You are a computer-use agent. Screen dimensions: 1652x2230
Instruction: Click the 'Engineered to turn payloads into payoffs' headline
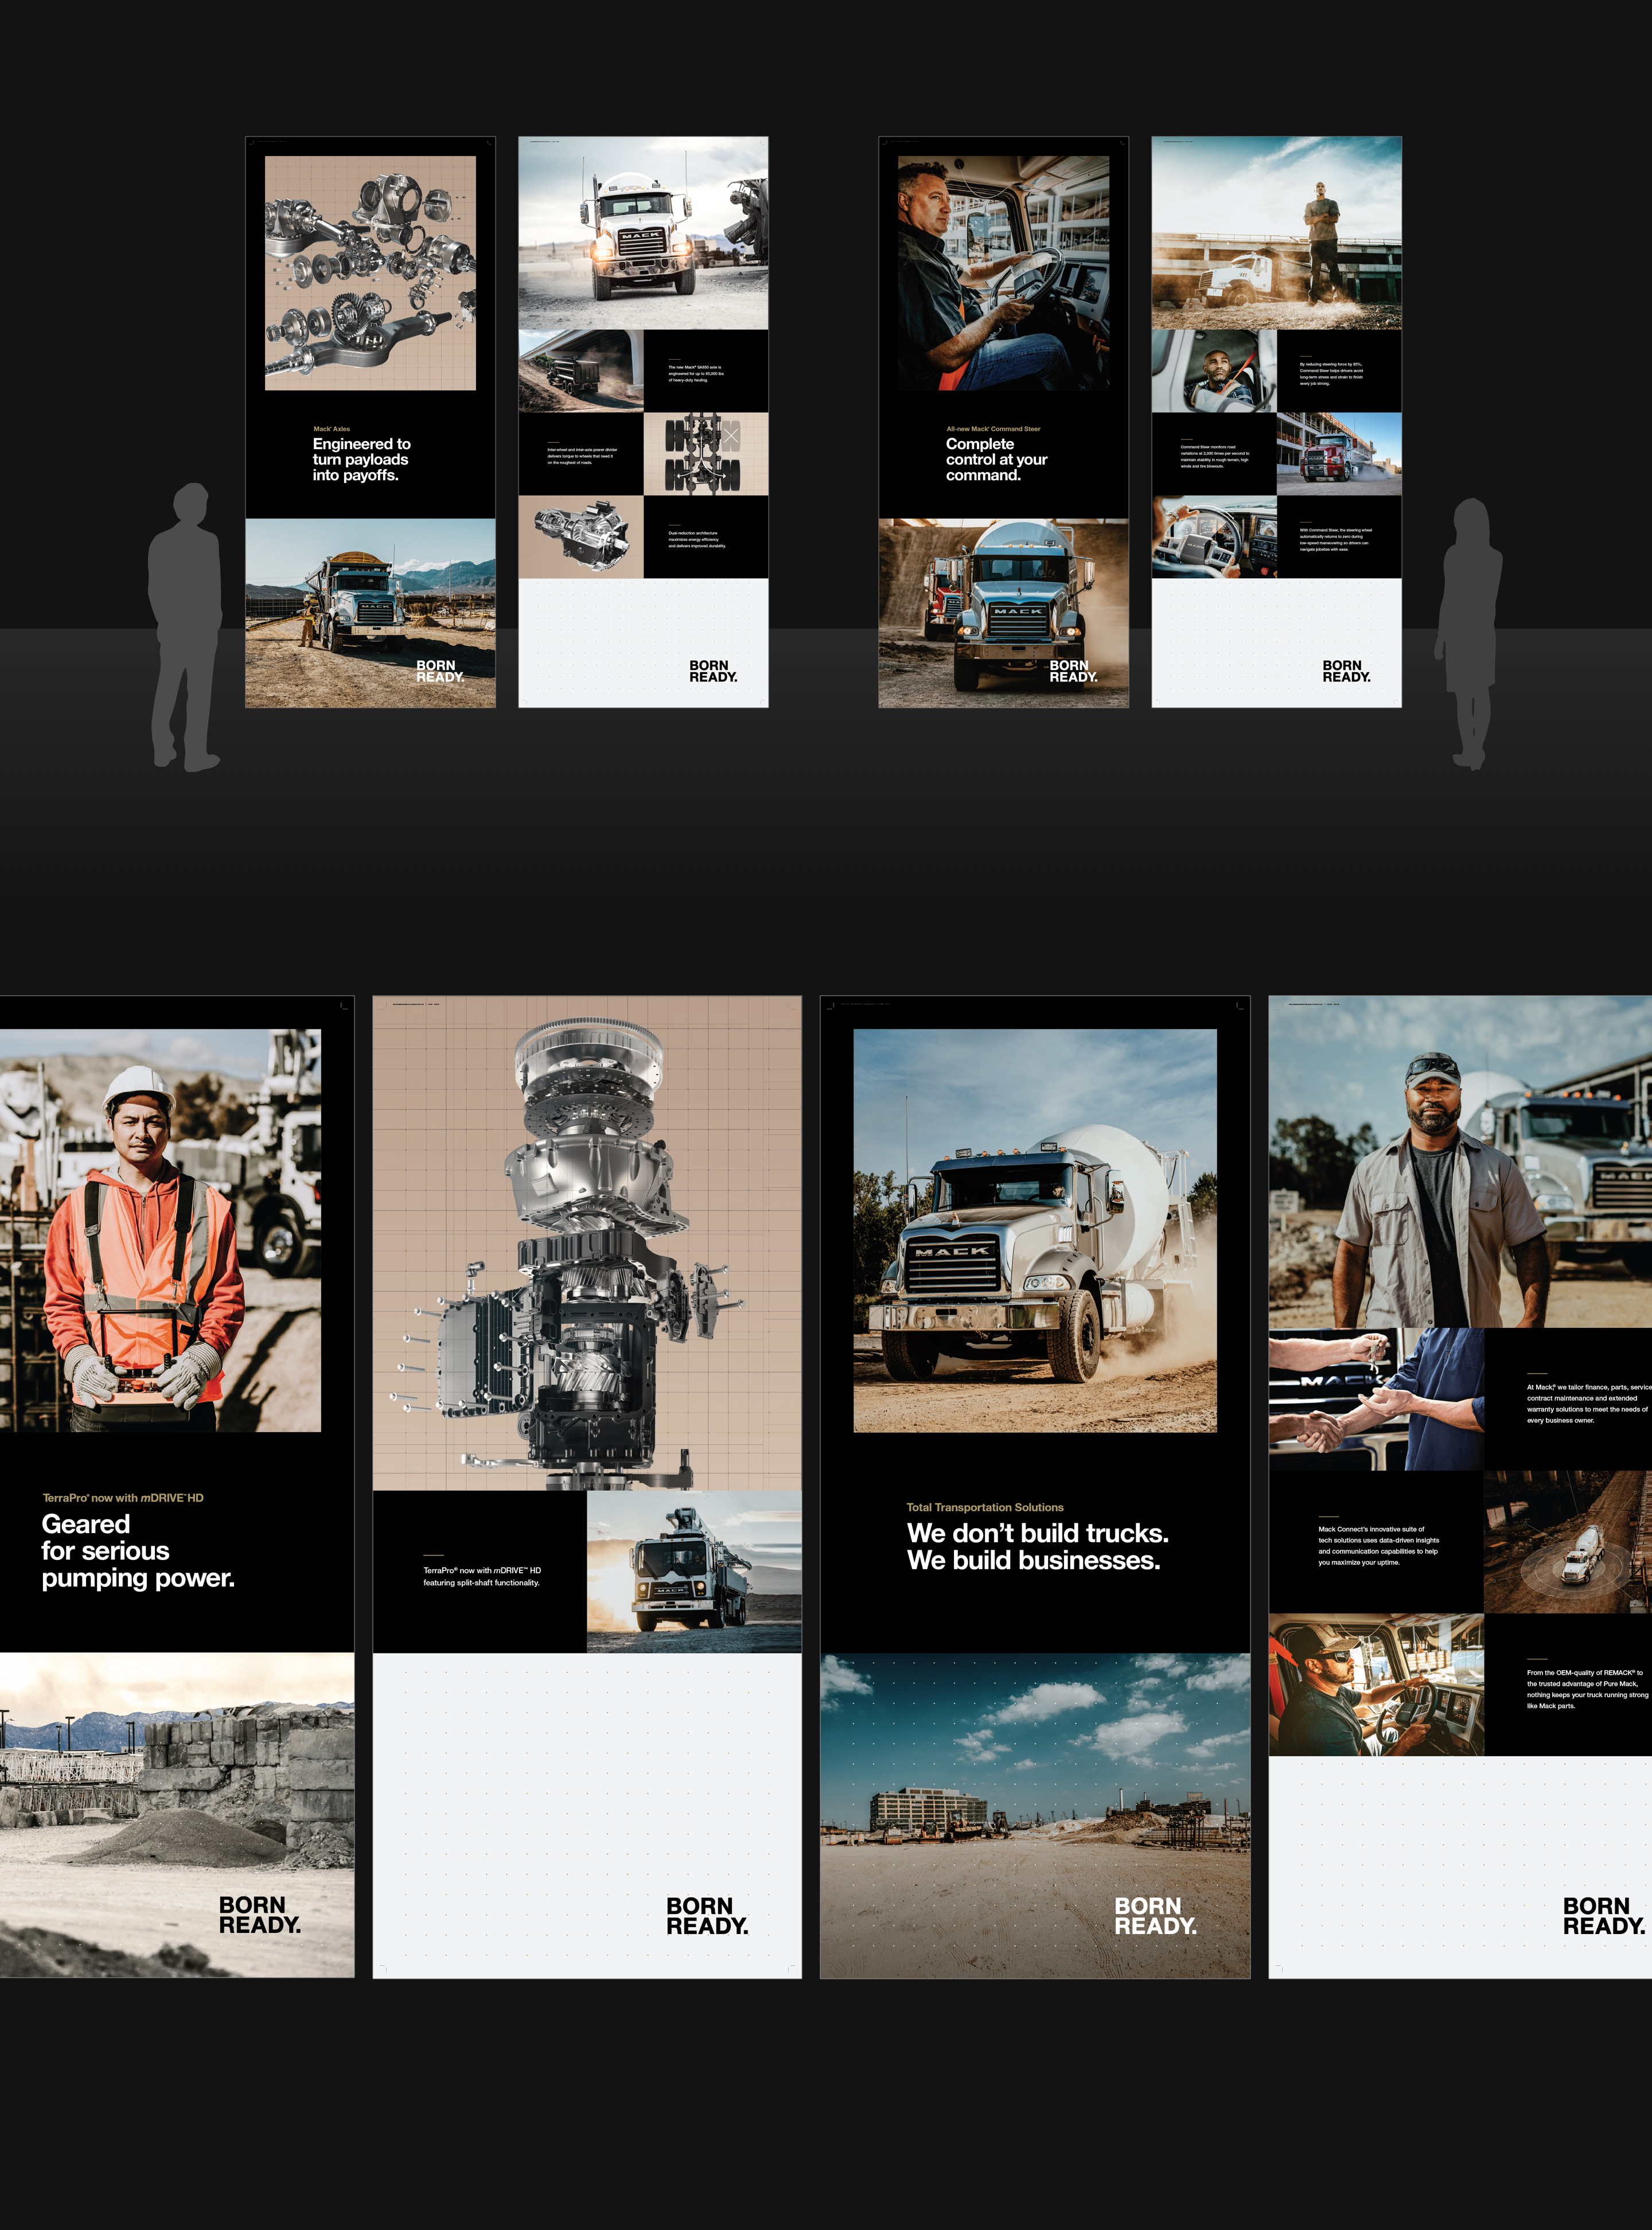point(361,459)
